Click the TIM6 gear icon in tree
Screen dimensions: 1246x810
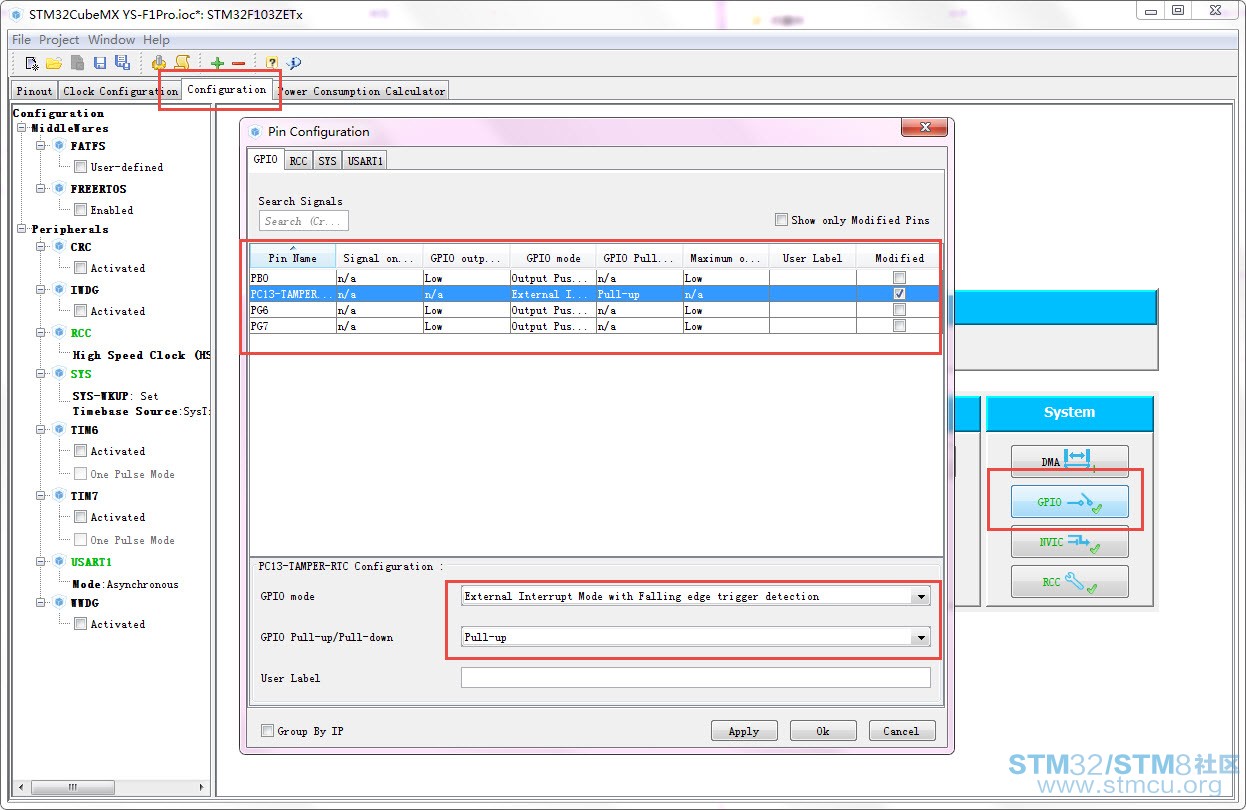59,429
